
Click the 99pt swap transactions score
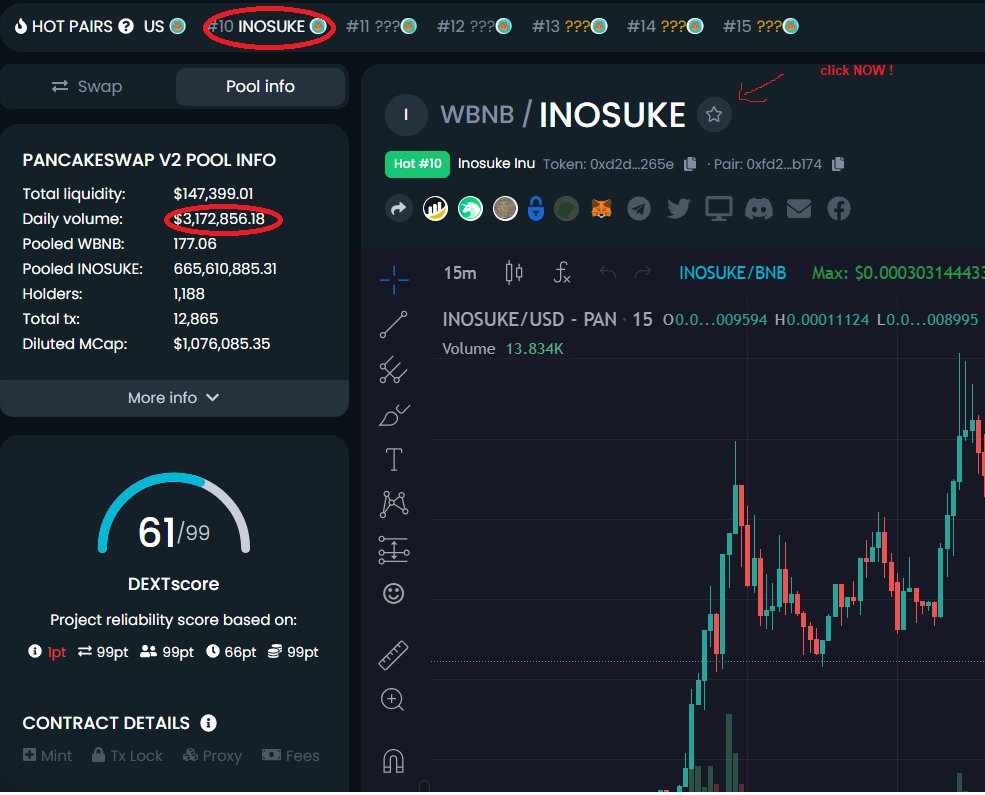(x=103, y=652)
